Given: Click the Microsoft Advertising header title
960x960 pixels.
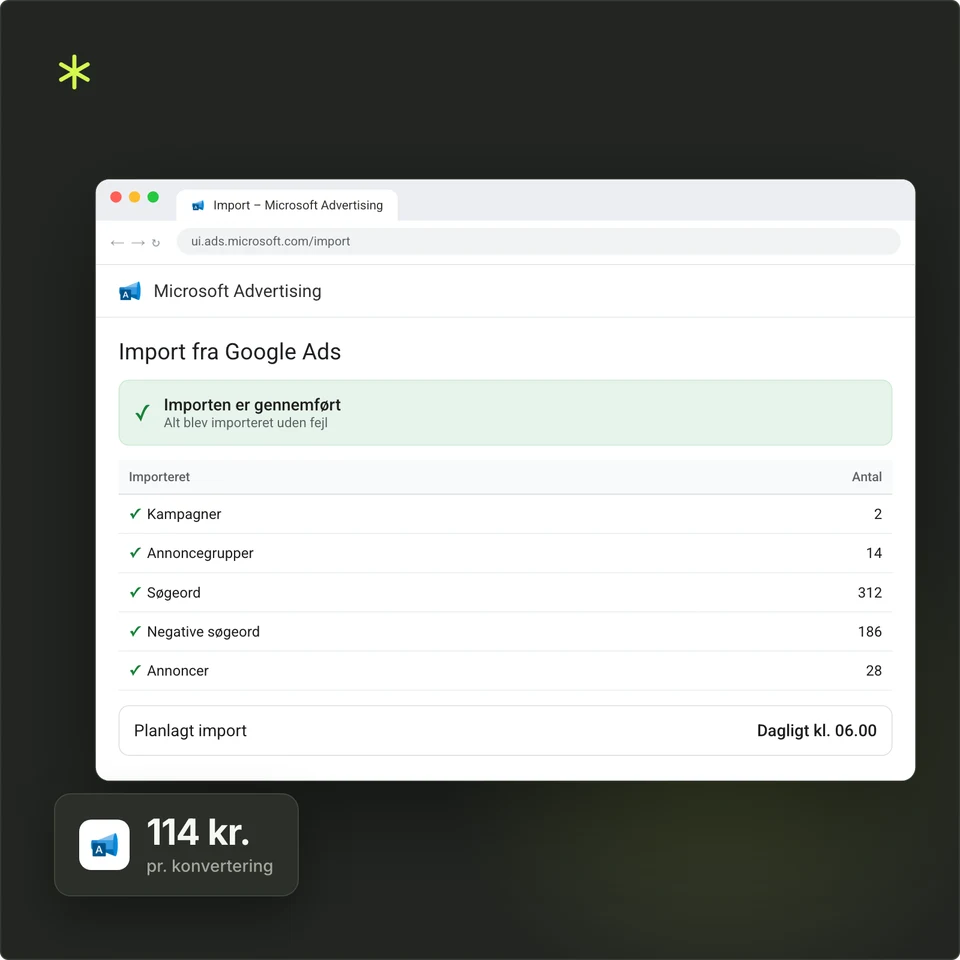Looking at the screenshot, I should coord(237,291).
